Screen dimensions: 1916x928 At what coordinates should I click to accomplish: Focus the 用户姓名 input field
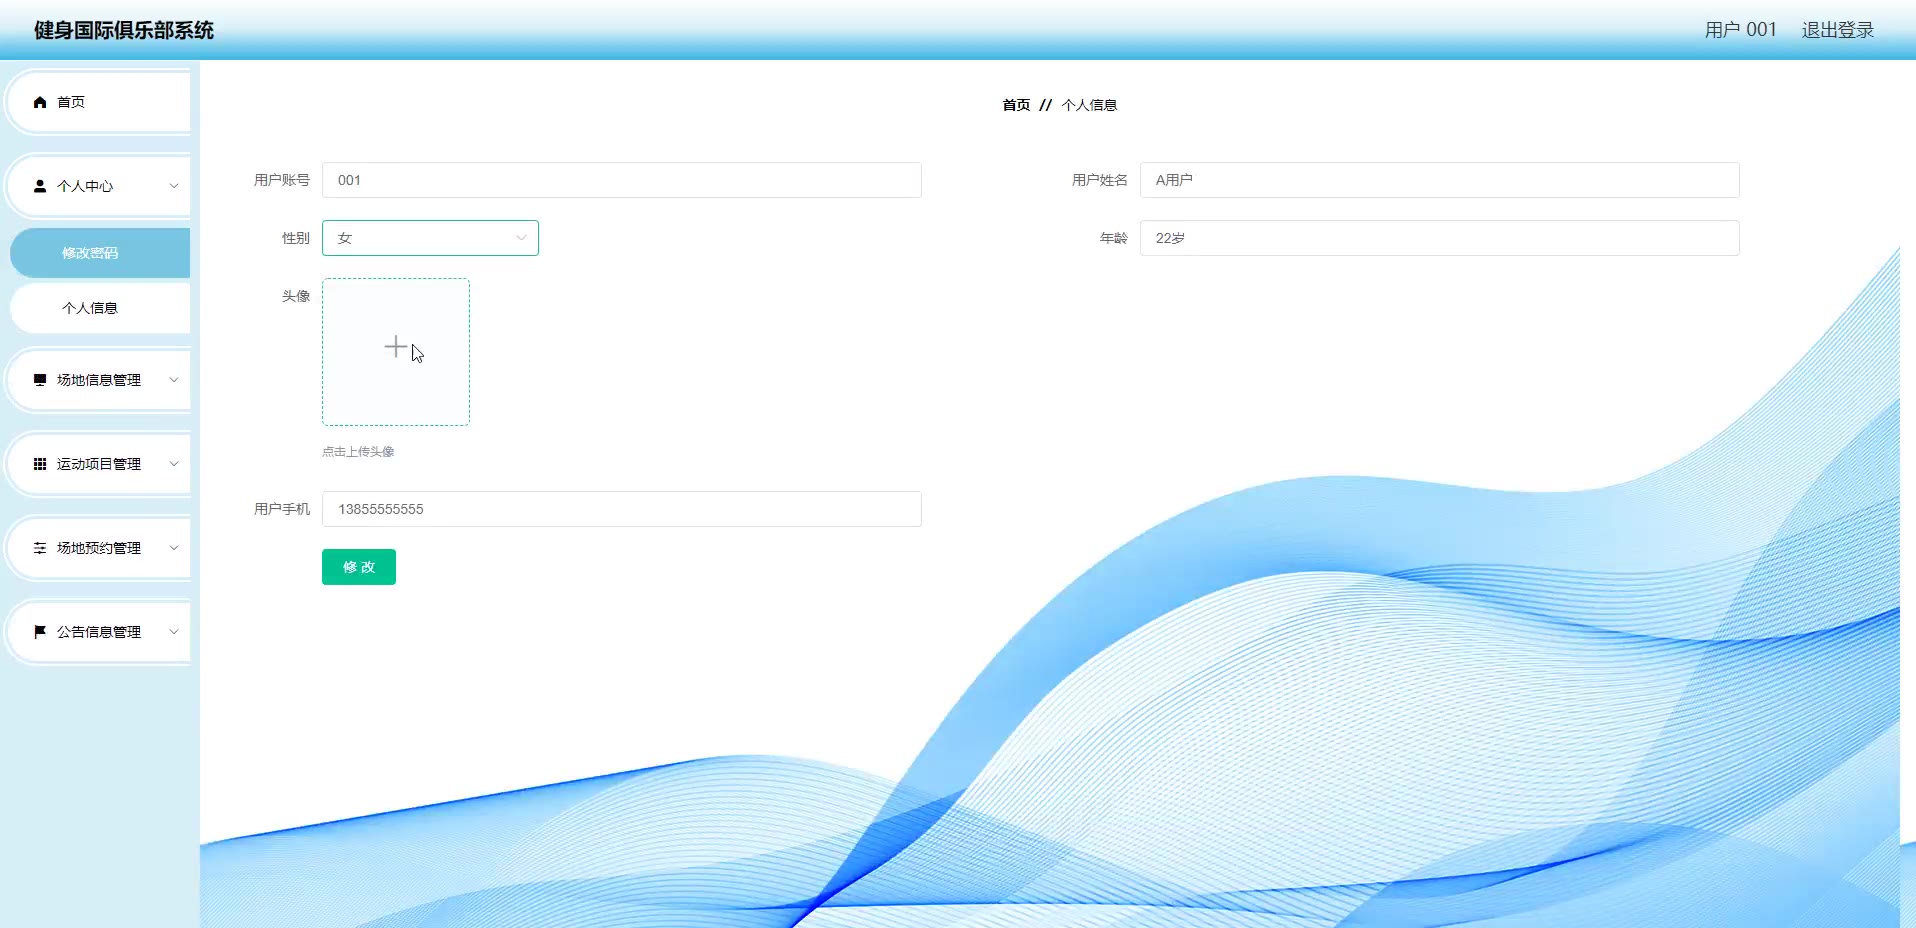point(1440,180)
